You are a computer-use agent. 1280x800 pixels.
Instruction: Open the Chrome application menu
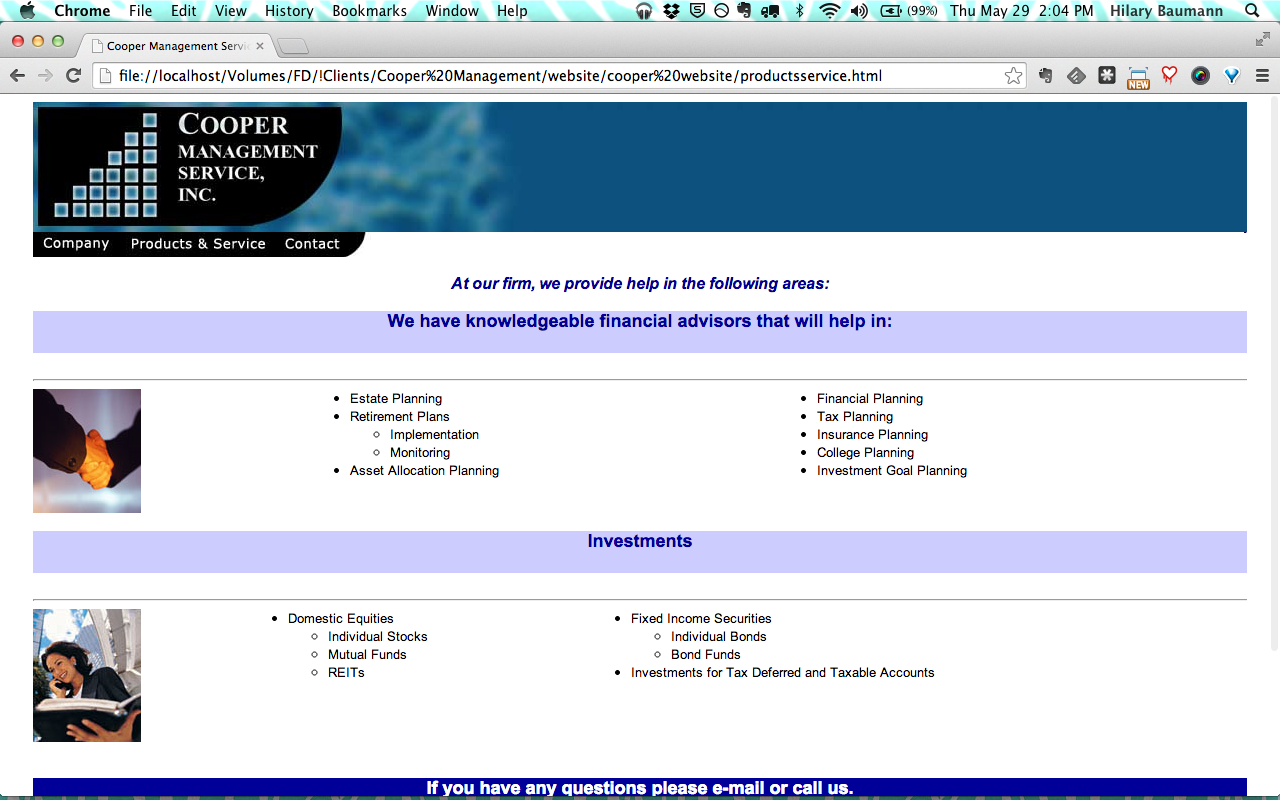pos(82,11)
